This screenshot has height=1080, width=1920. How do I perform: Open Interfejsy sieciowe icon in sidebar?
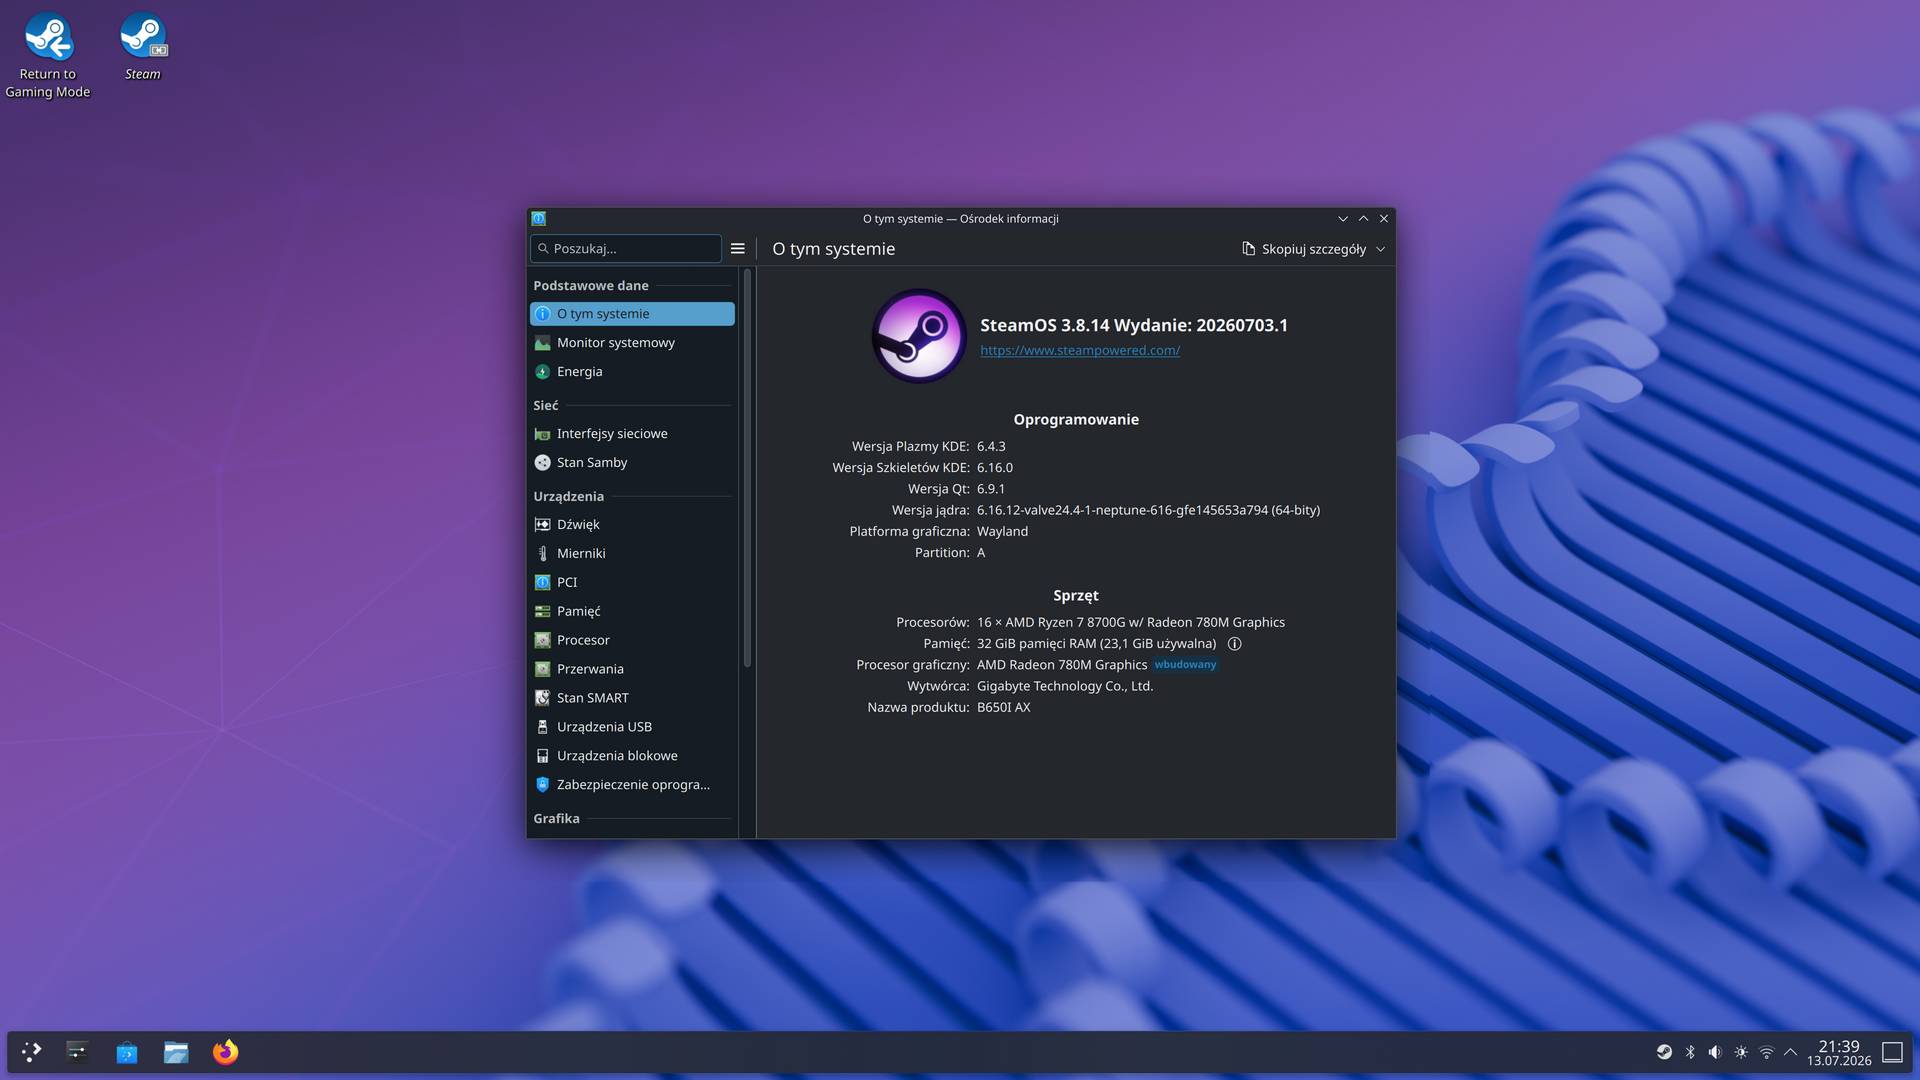[542, 434]
